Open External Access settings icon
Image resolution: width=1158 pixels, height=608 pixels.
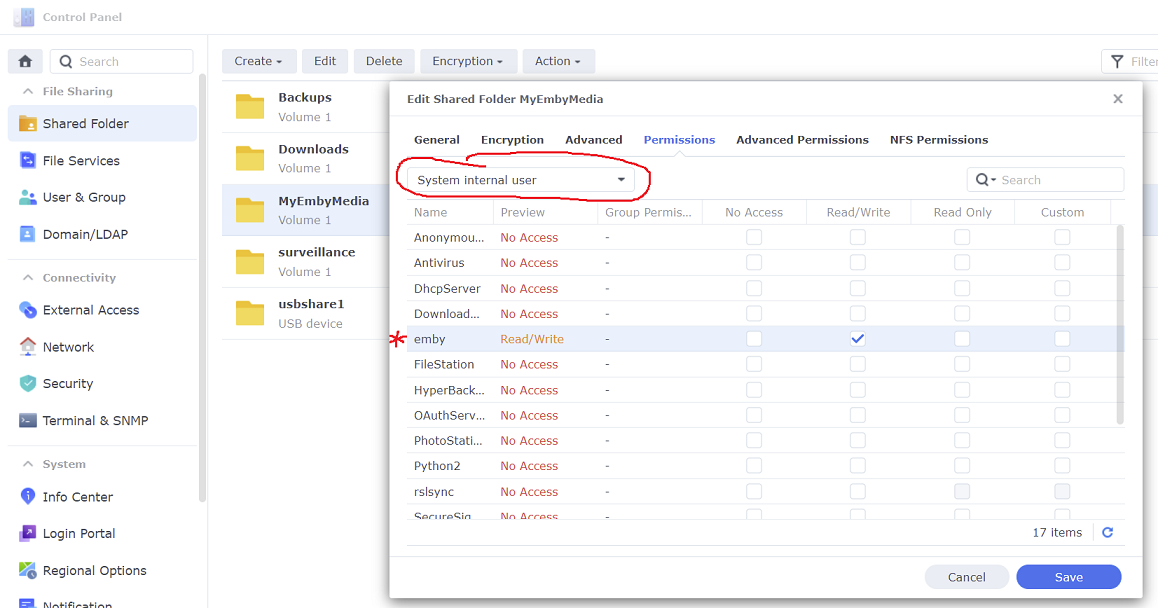tap(28, 311)
